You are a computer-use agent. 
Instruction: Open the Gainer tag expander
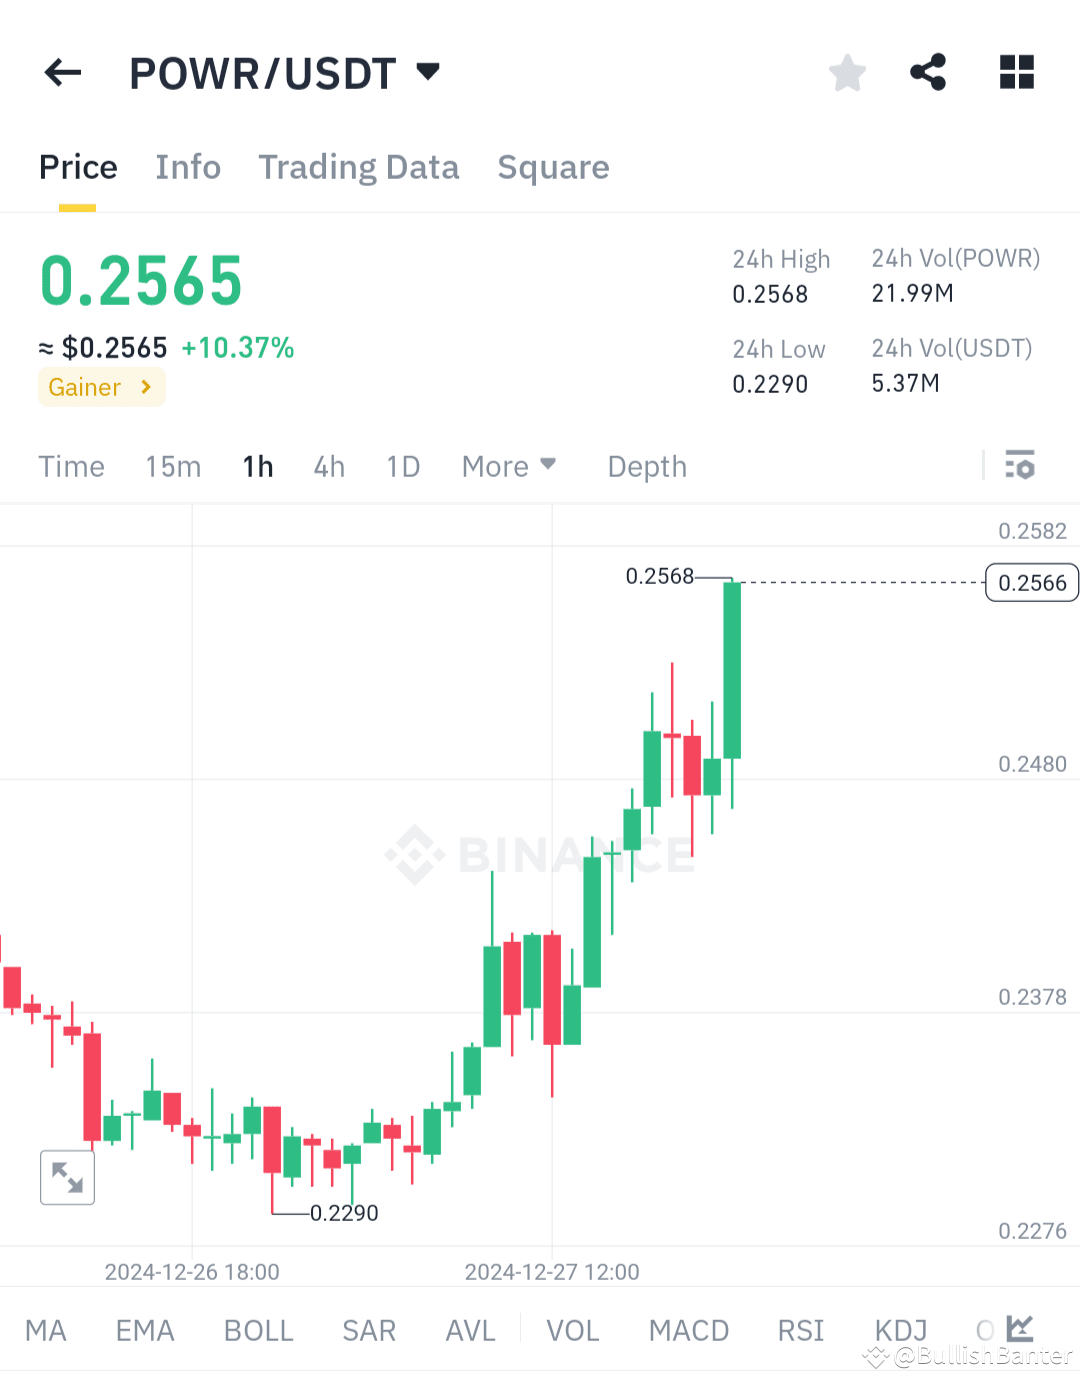coord(101,387)
